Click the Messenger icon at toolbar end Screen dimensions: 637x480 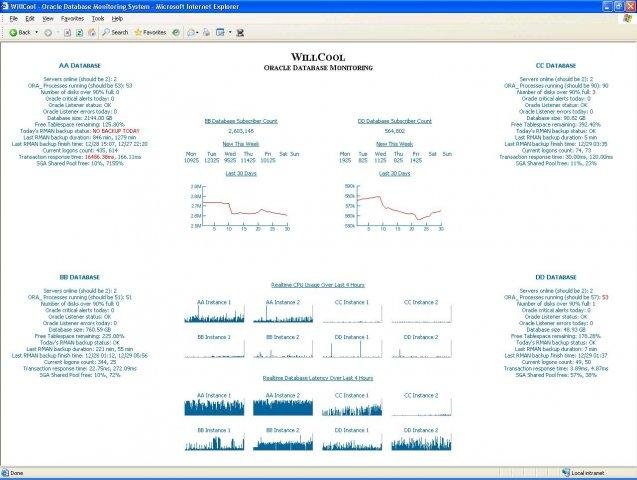[x=240, y=33]
